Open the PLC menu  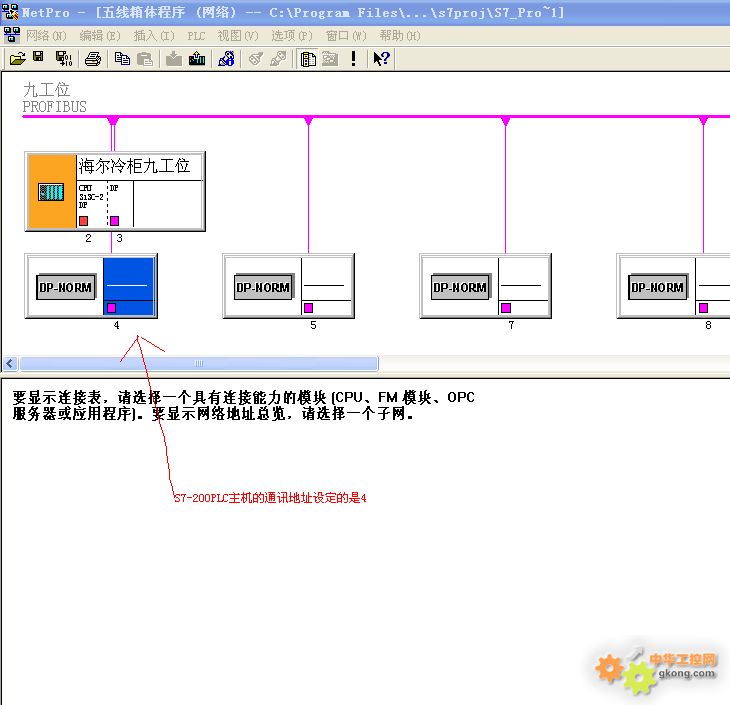196,36
